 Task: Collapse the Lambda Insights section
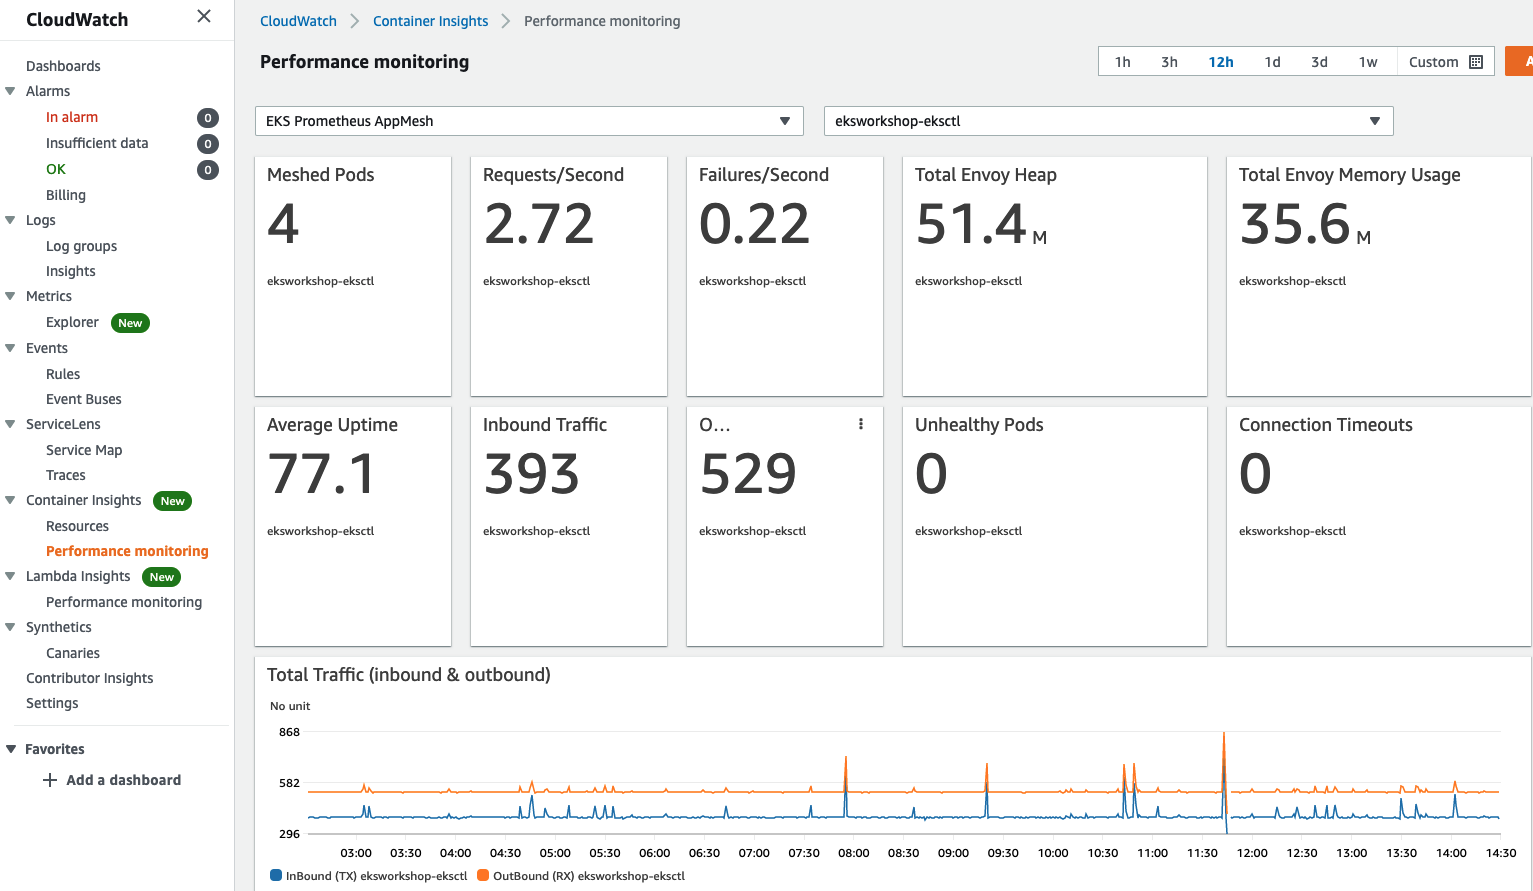click(10, 576)
